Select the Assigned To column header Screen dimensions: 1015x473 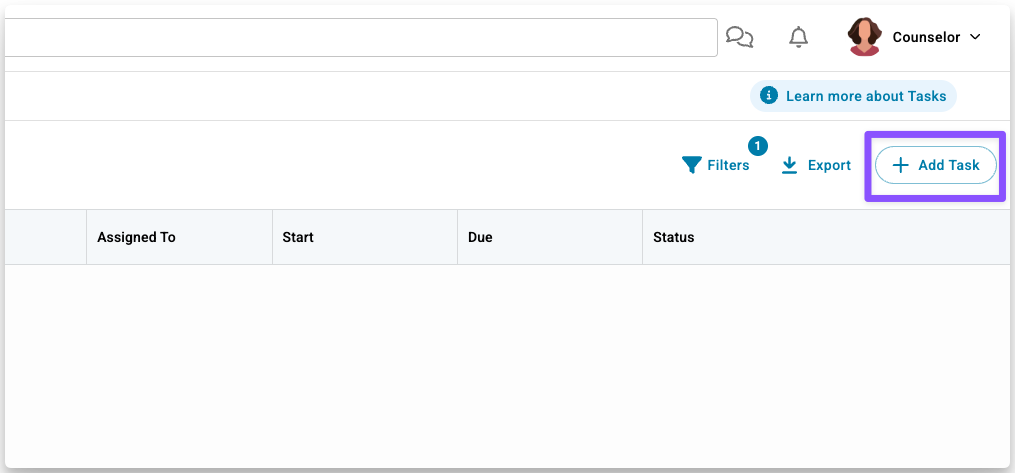click(x=136, y=237)
